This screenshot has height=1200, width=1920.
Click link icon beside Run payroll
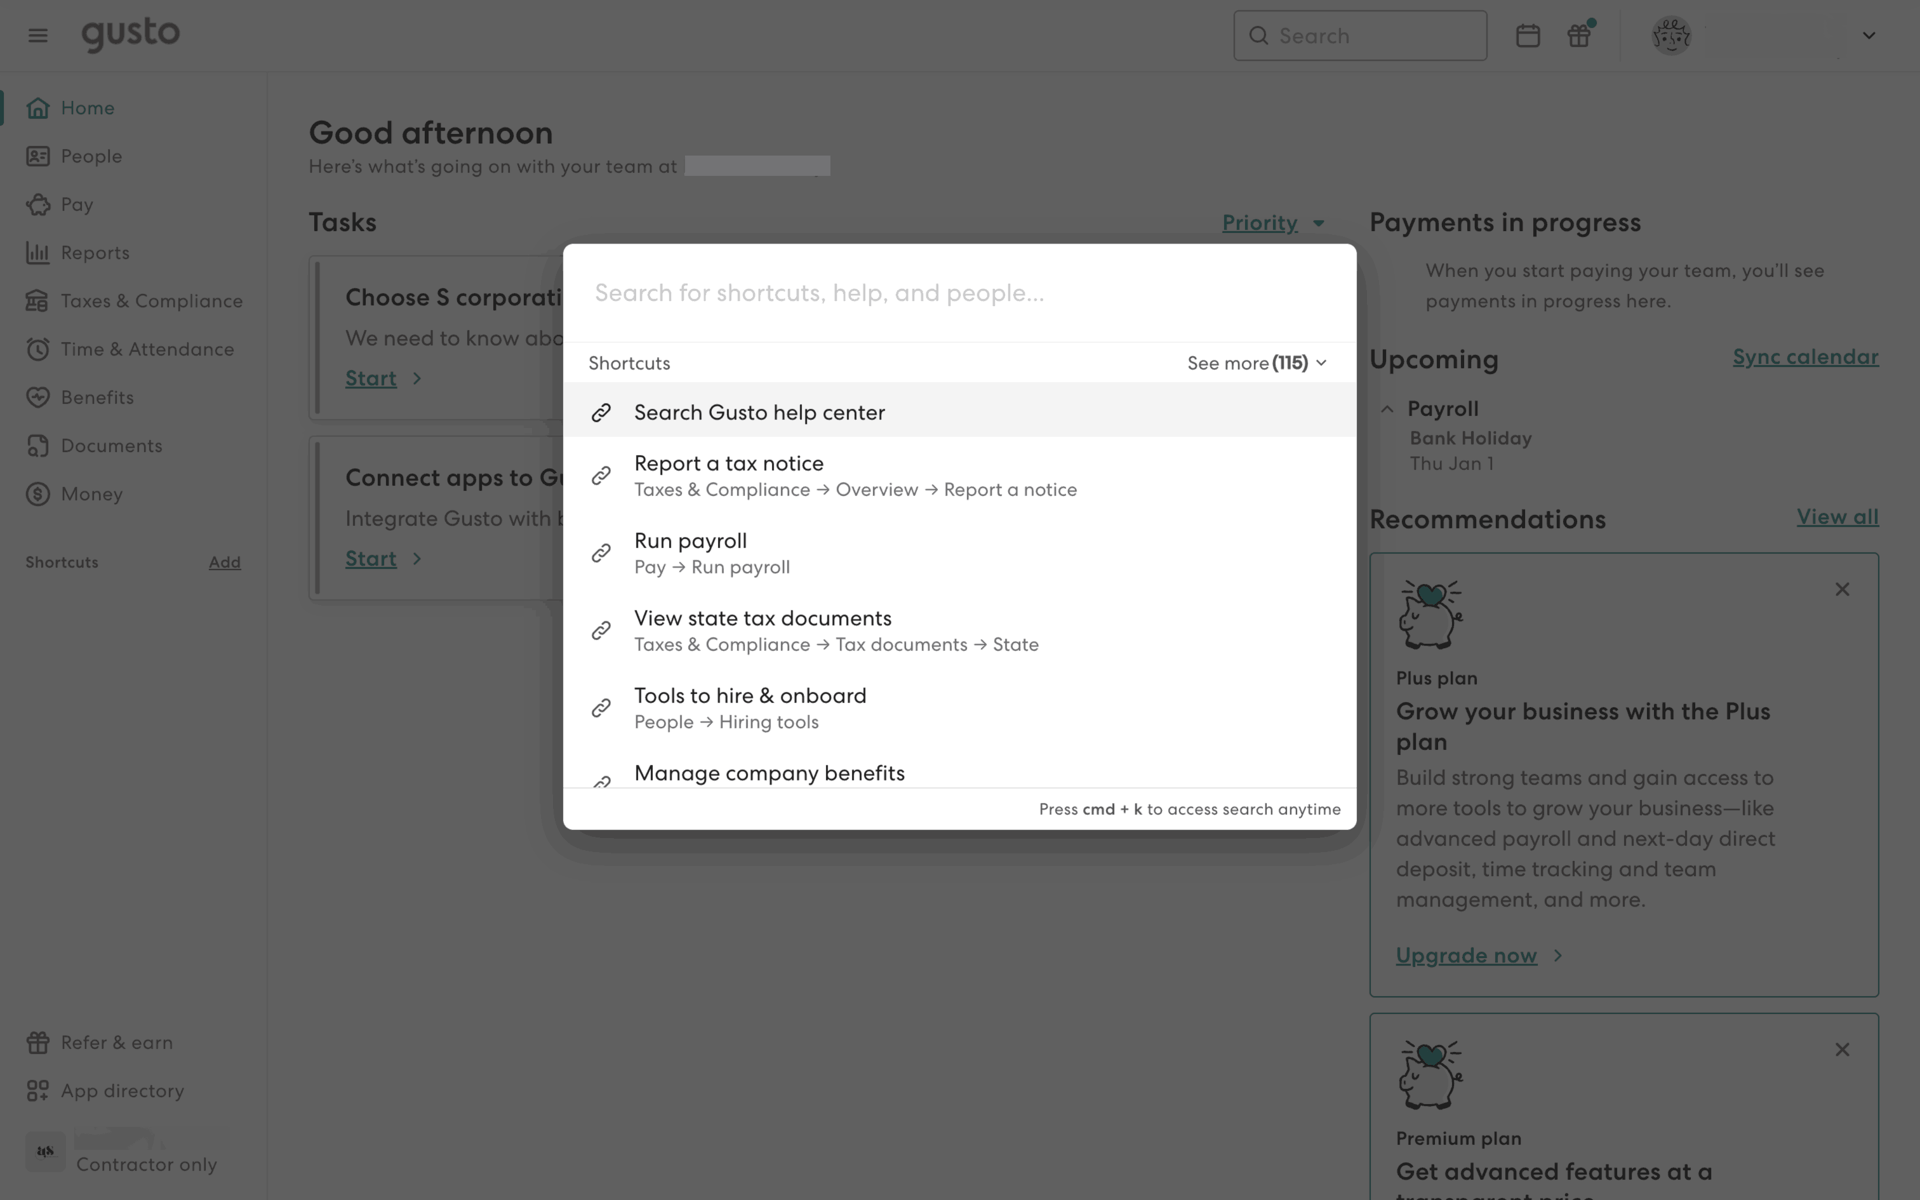[x=601, y=553]
